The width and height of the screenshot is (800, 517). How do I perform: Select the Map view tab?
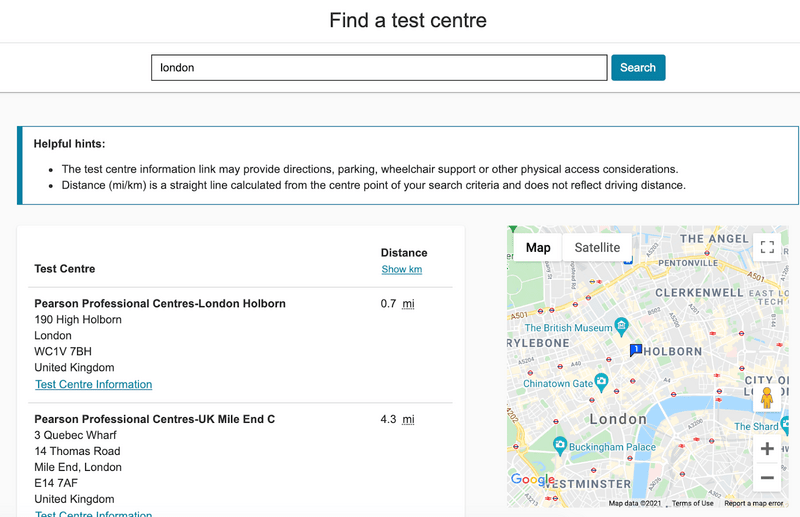pyautogui.click(x=538, y=248)
